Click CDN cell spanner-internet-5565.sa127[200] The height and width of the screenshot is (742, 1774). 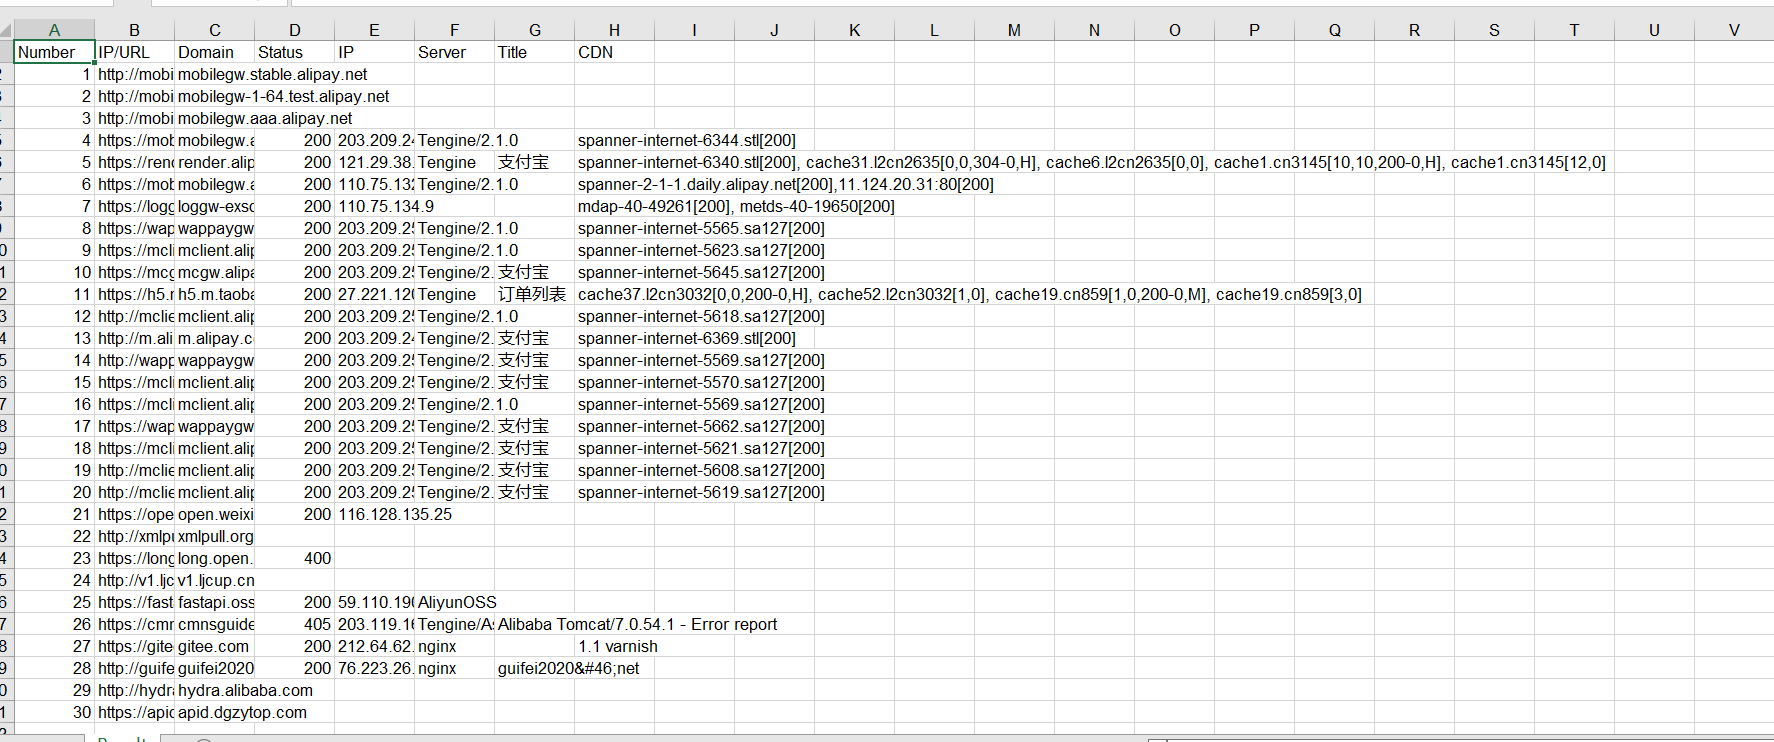point(701,228)
